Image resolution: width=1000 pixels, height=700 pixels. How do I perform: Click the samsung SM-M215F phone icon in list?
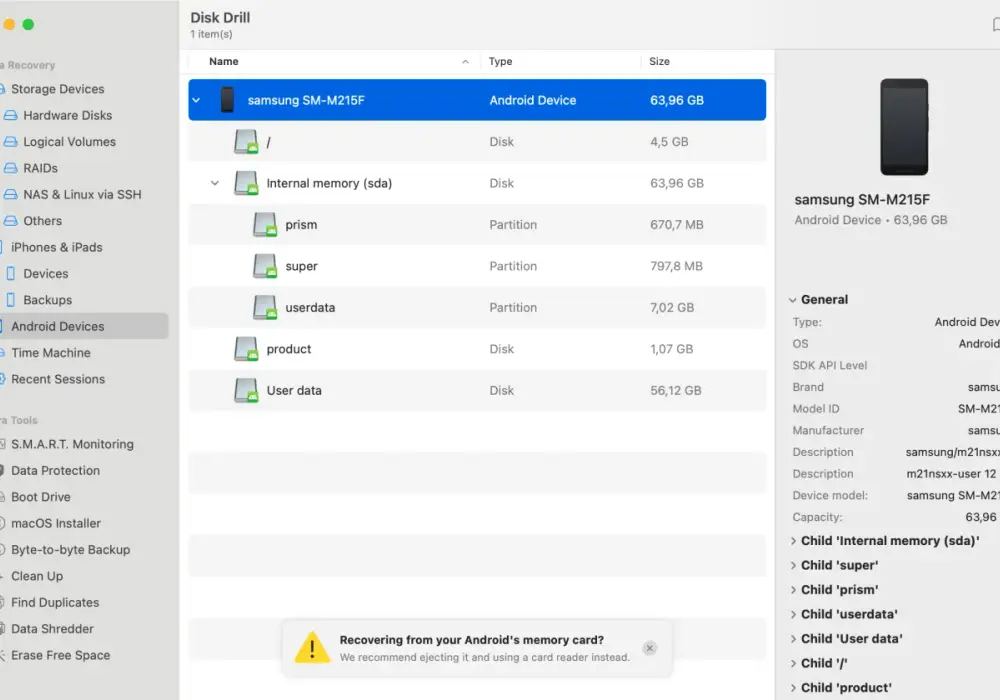tap(227, 100)
